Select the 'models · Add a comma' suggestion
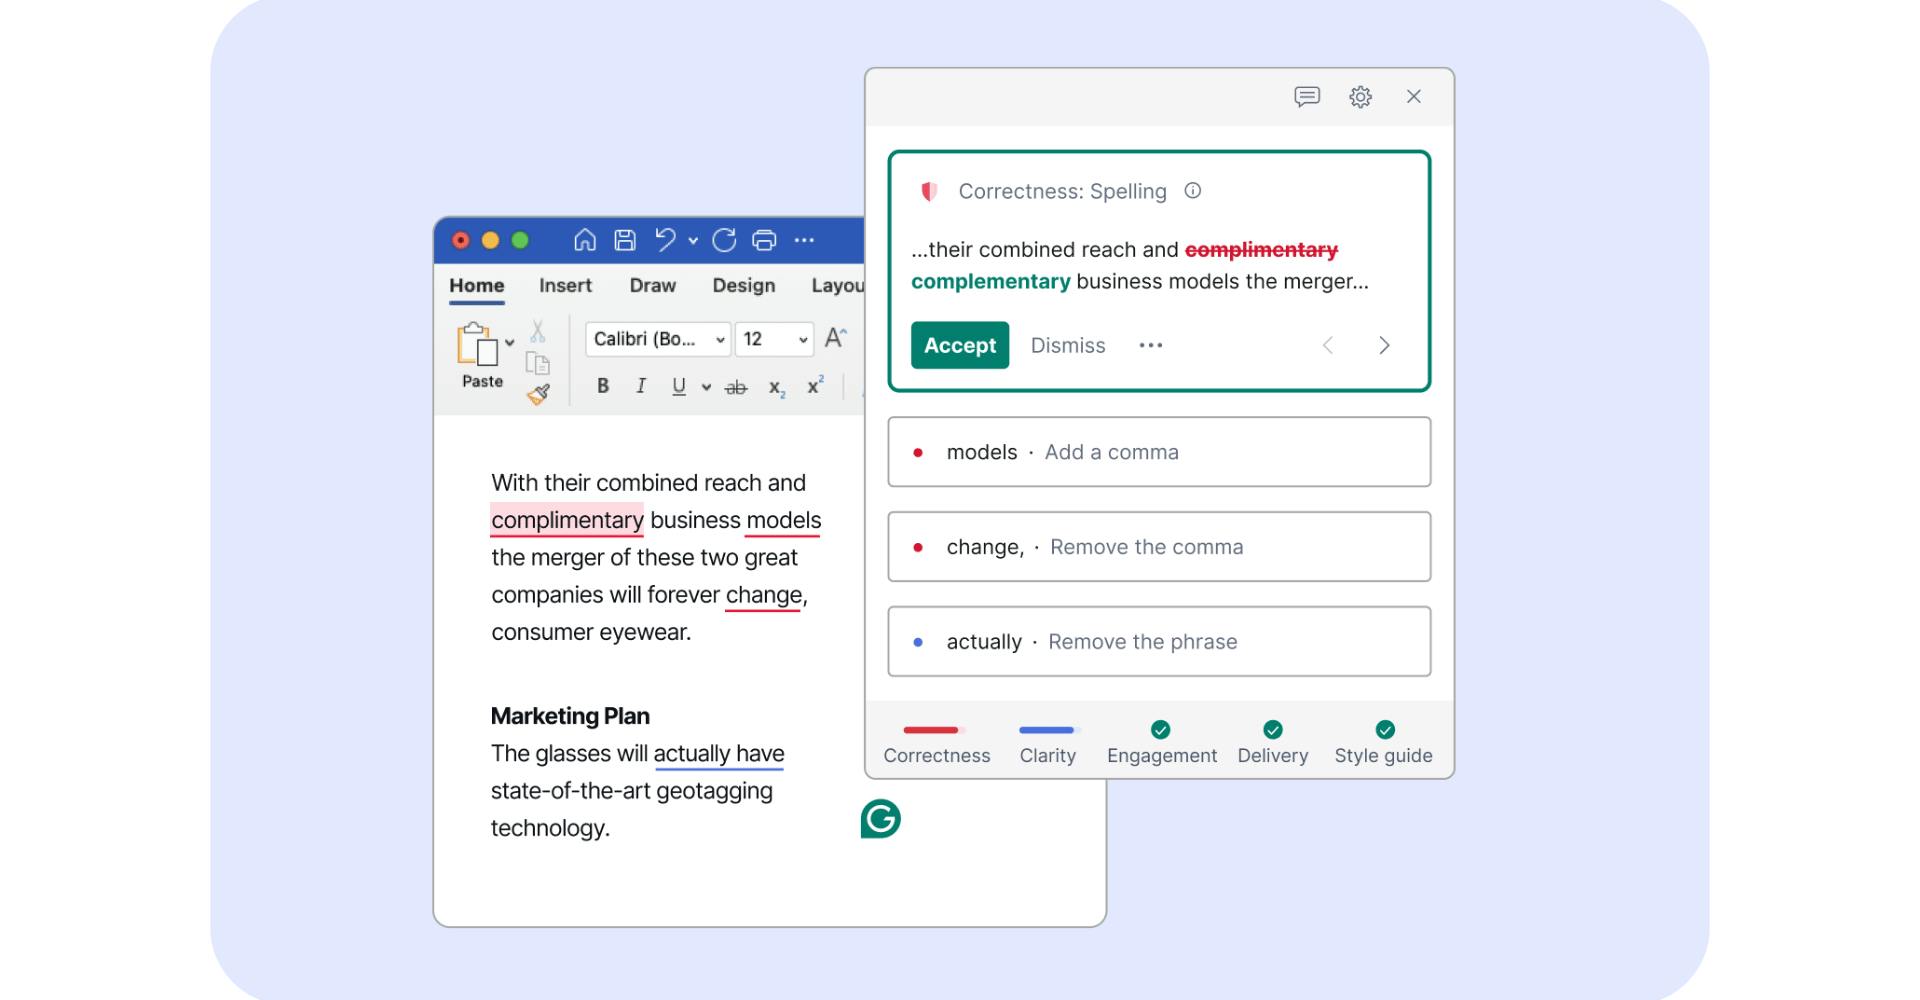Image resolution: width=1920 pixels, height=1000 pixels. 1158,452
